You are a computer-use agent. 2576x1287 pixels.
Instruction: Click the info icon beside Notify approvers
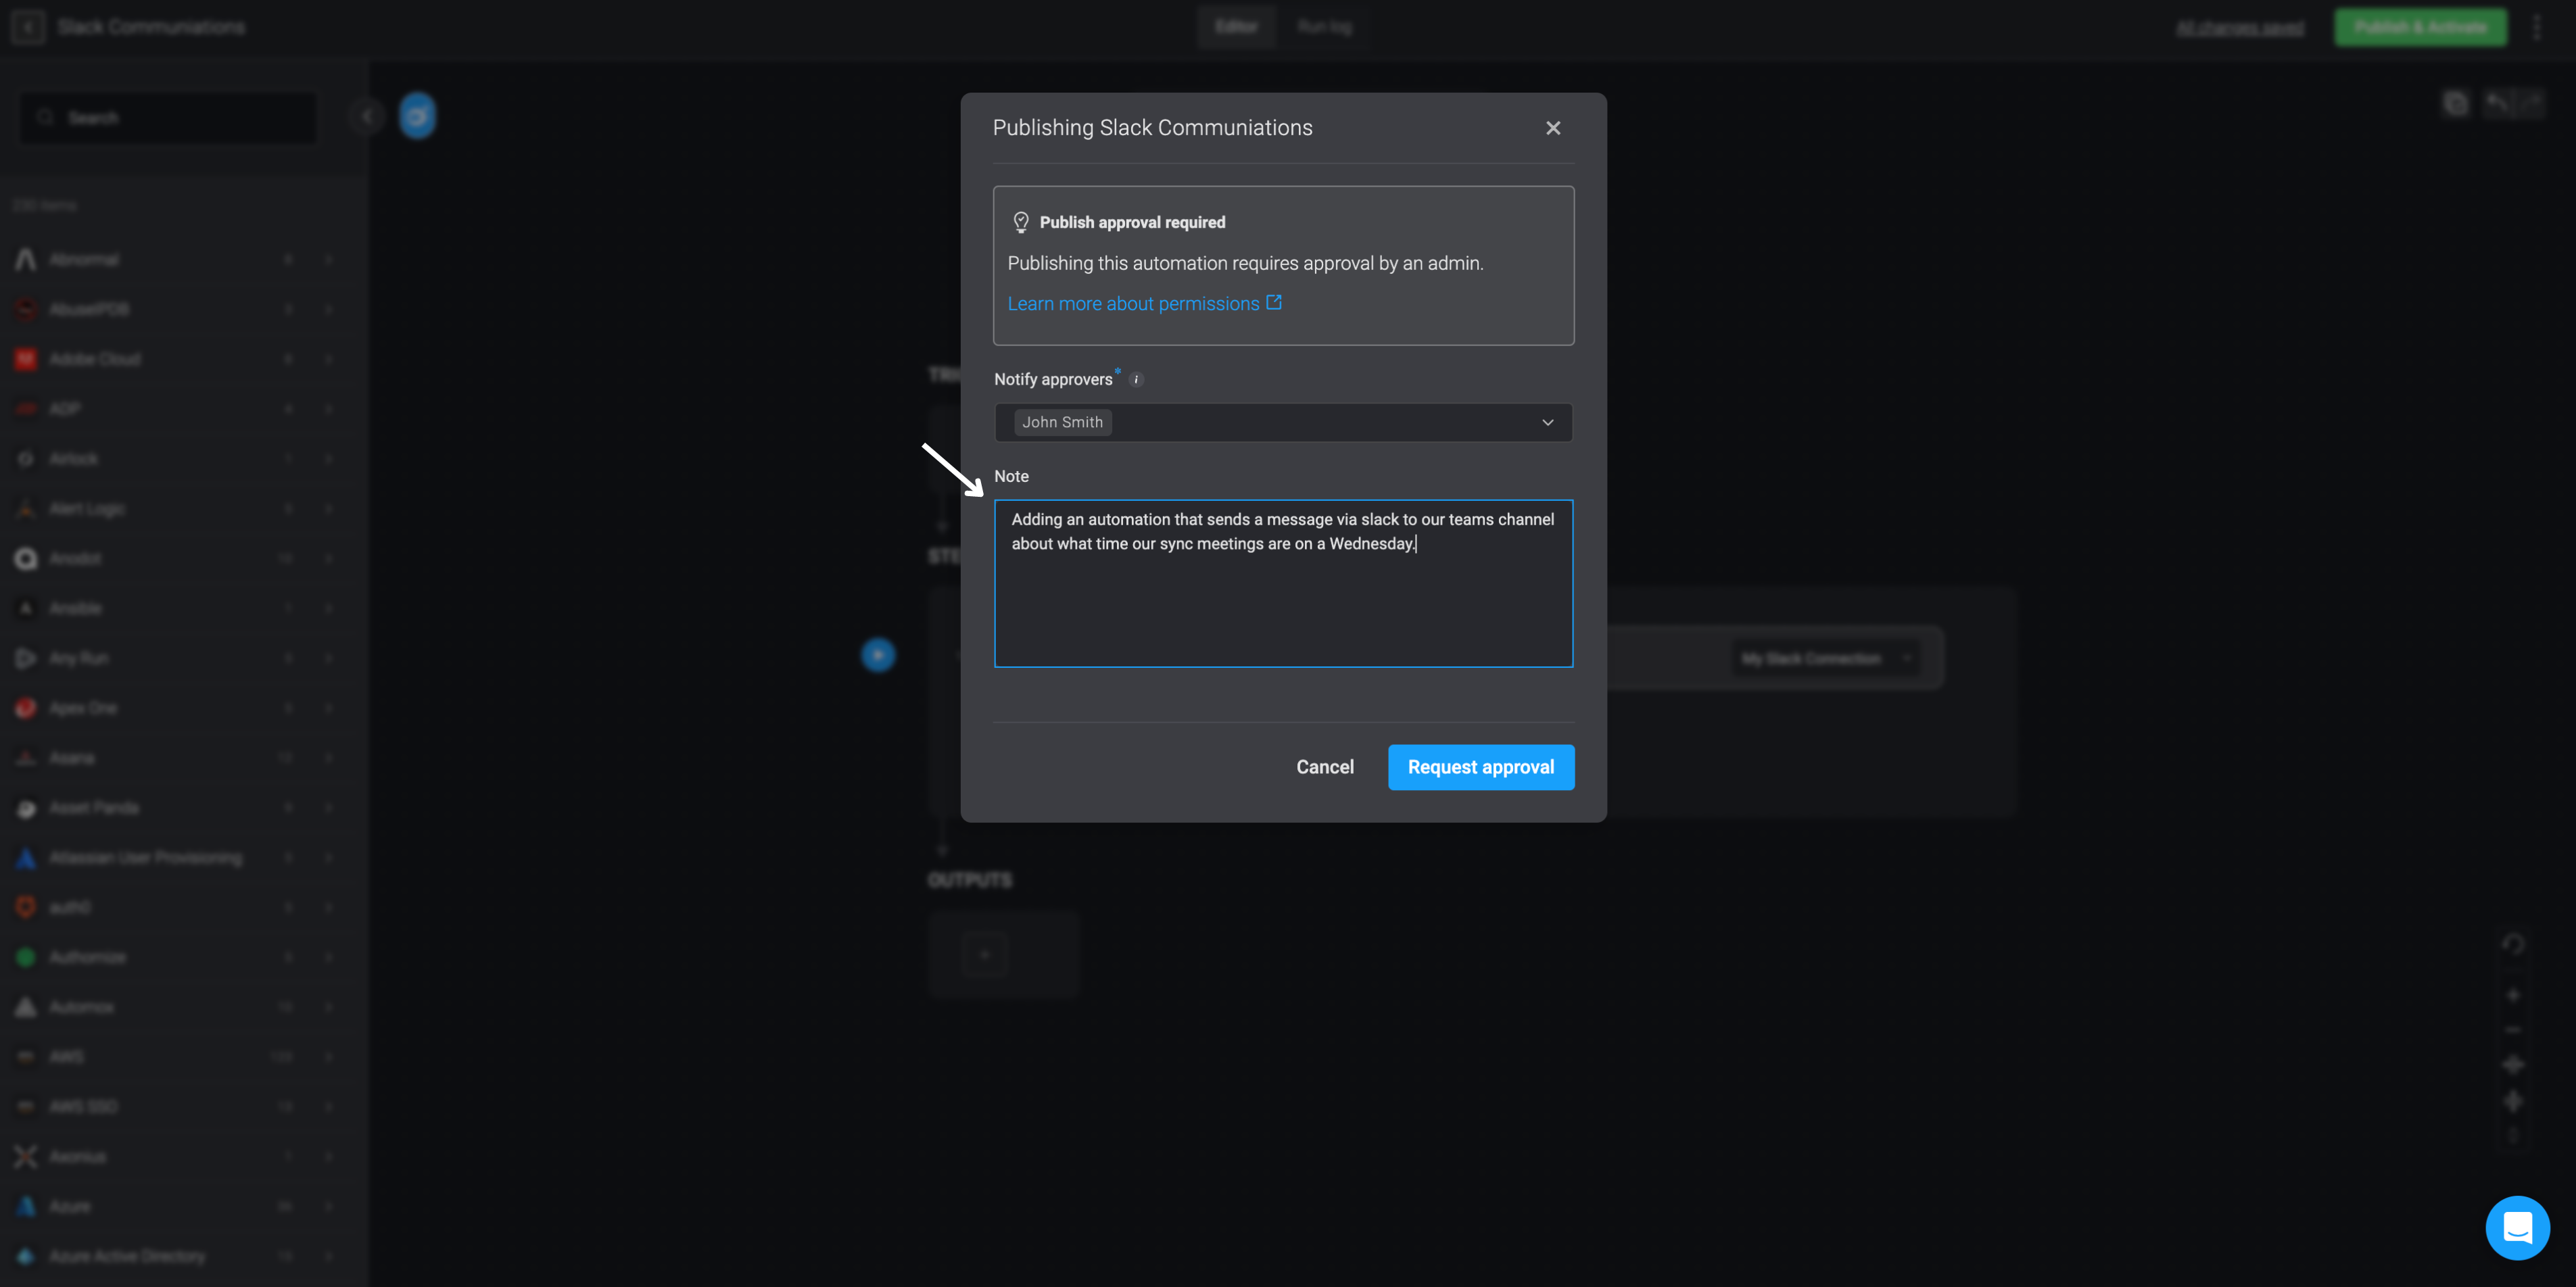(x=1136, y=380)
